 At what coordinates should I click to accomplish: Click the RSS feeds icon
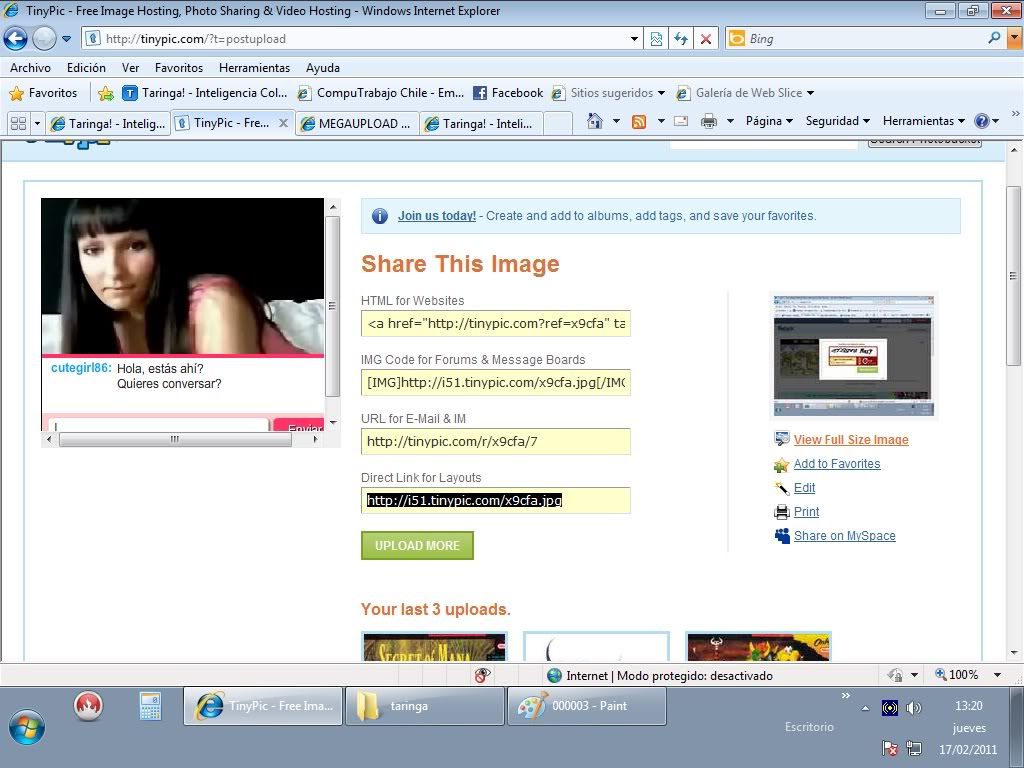tap(639, 121)
